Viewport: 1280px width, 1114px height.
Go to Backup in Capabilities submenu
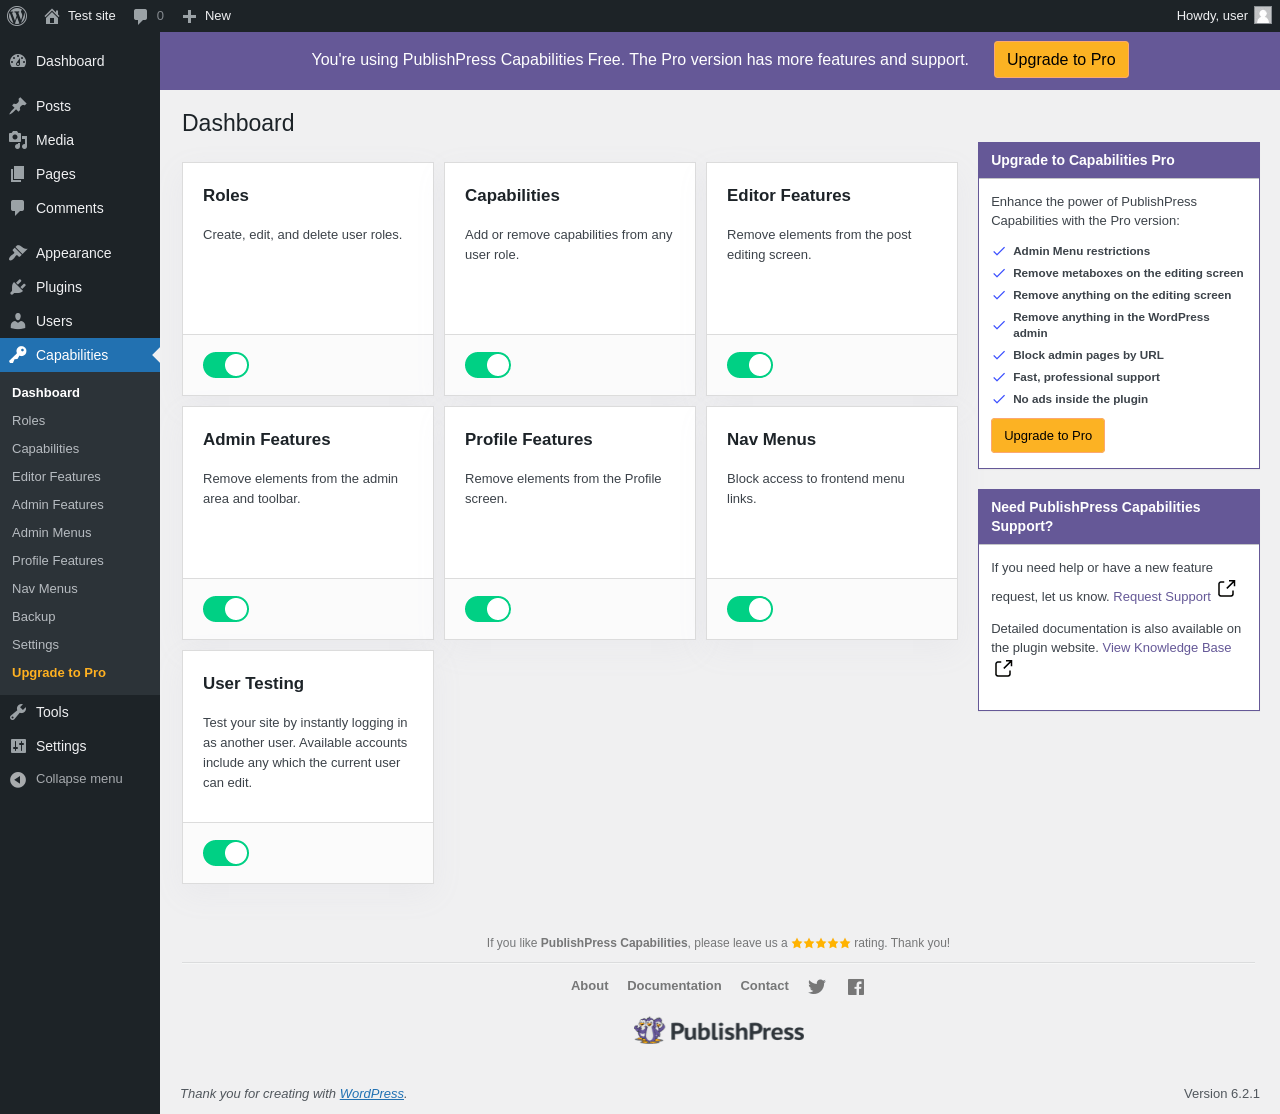34,617
